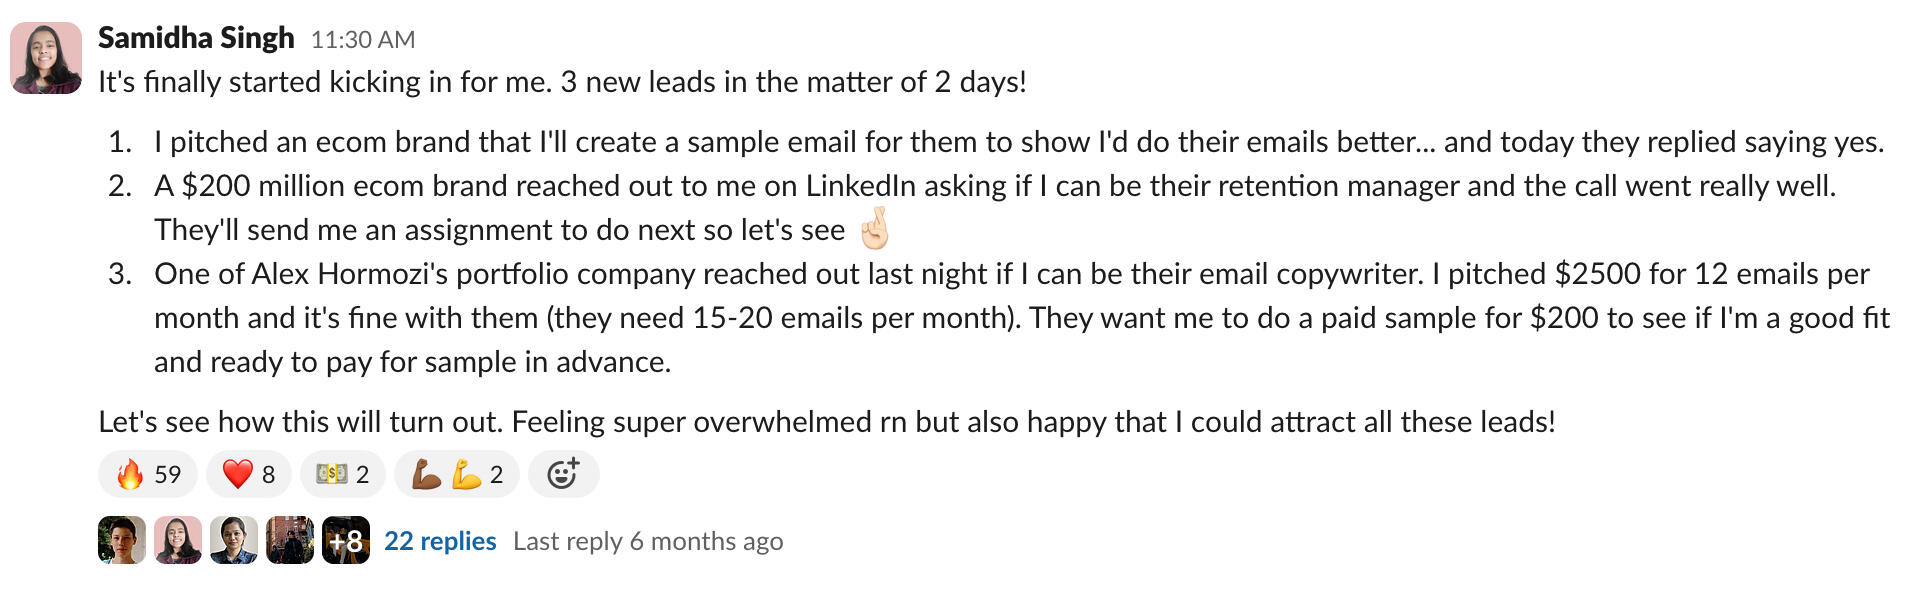1932x594 pixels.
Task: Toggle the red heart reaction
Action: point(248,474)
